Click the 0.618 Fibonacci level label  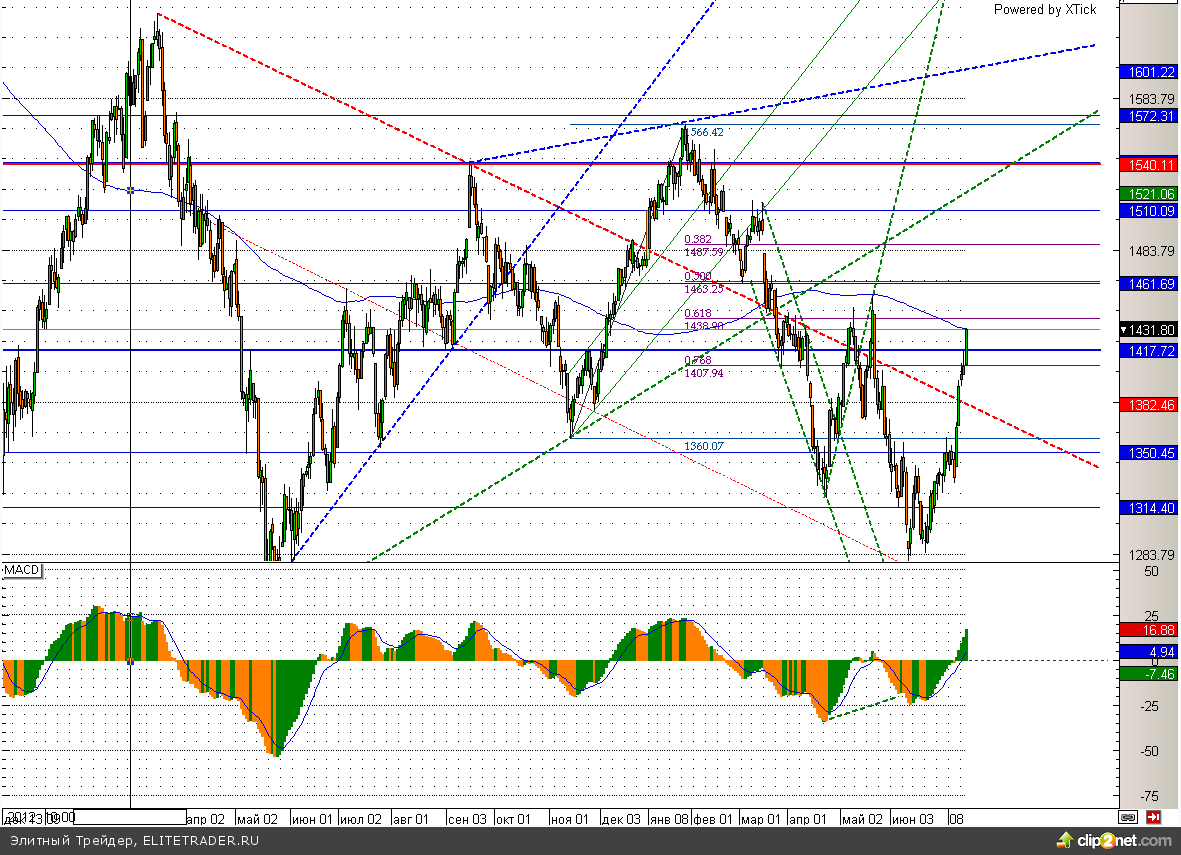point(697,314)
